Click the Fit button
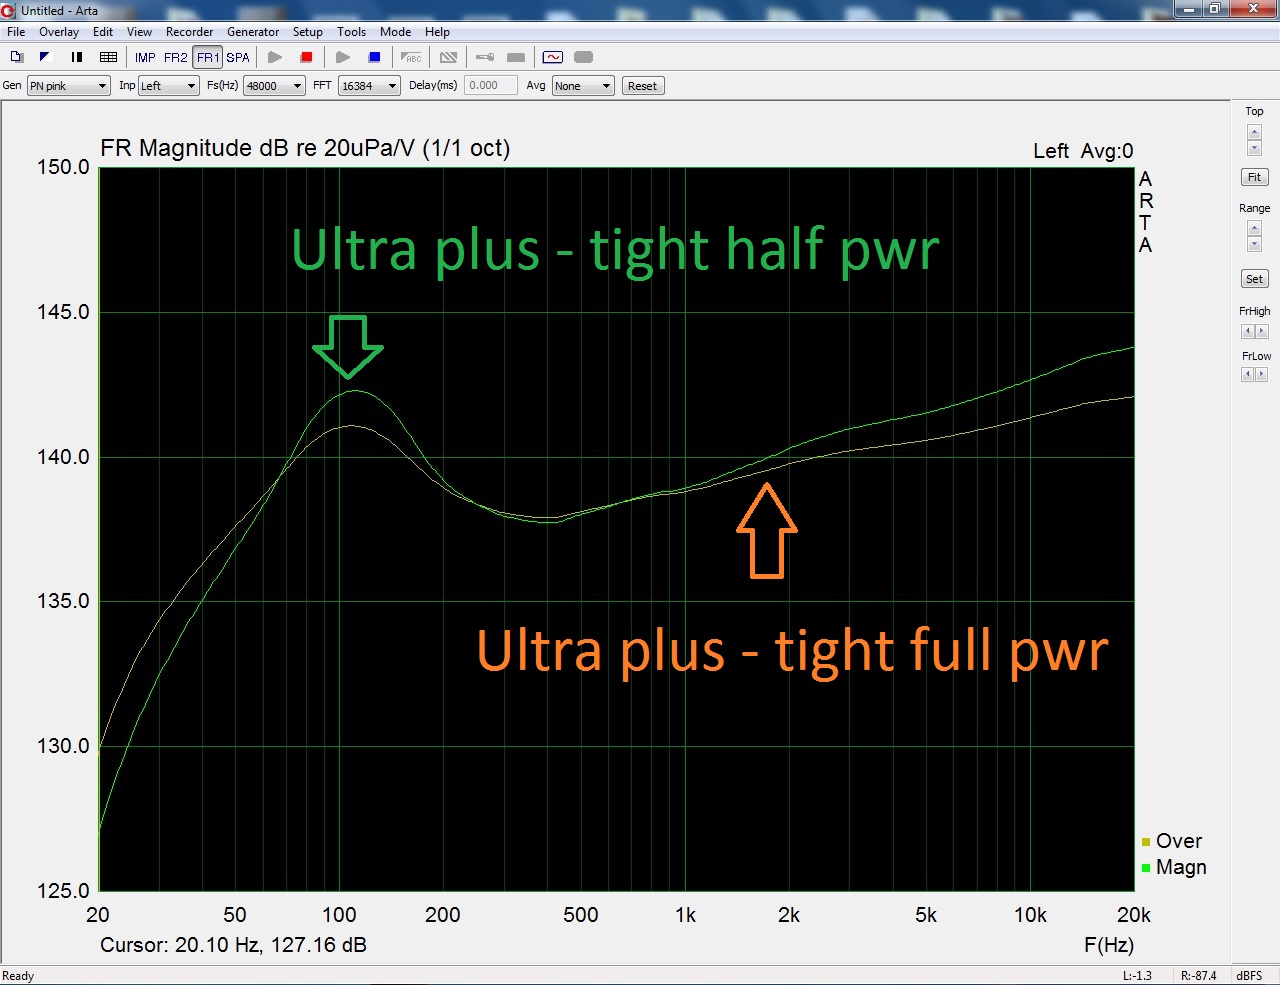Image resolution: width=1280 pixels, height=985 pixels. click(x=1254, y=177)
